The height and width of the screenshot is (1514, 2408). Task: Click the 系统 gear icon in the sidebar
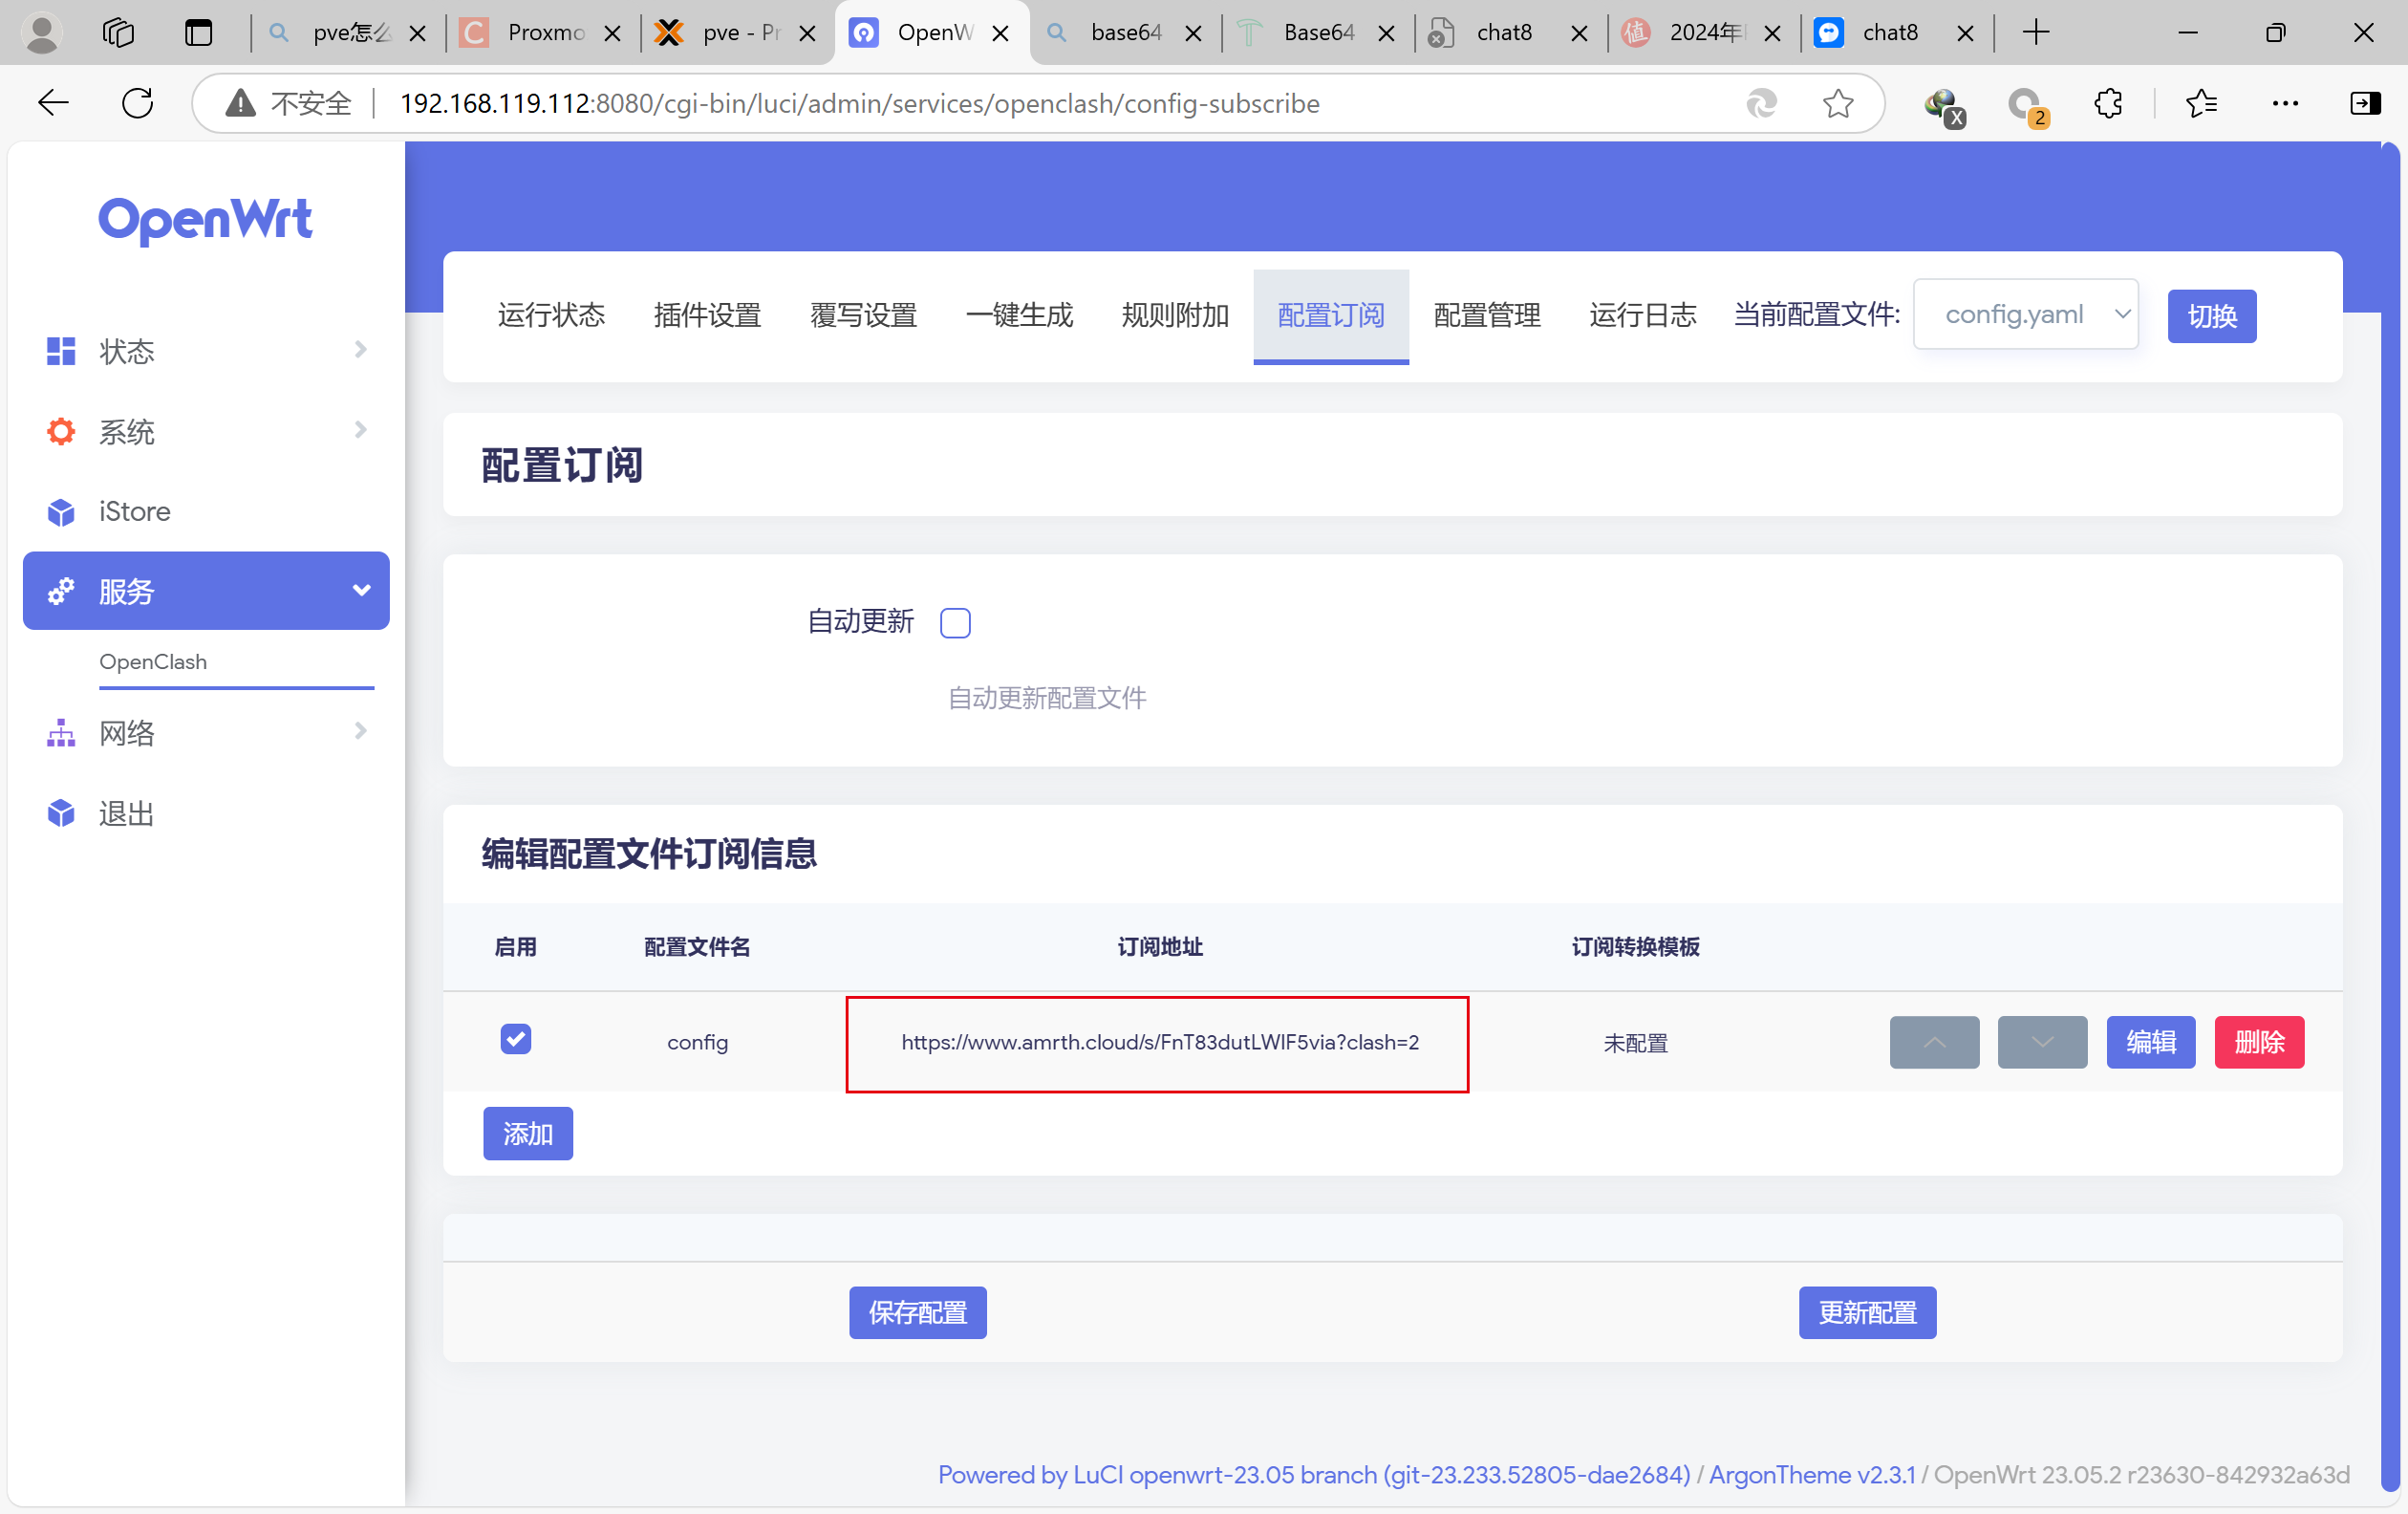(x=61, y=431)
